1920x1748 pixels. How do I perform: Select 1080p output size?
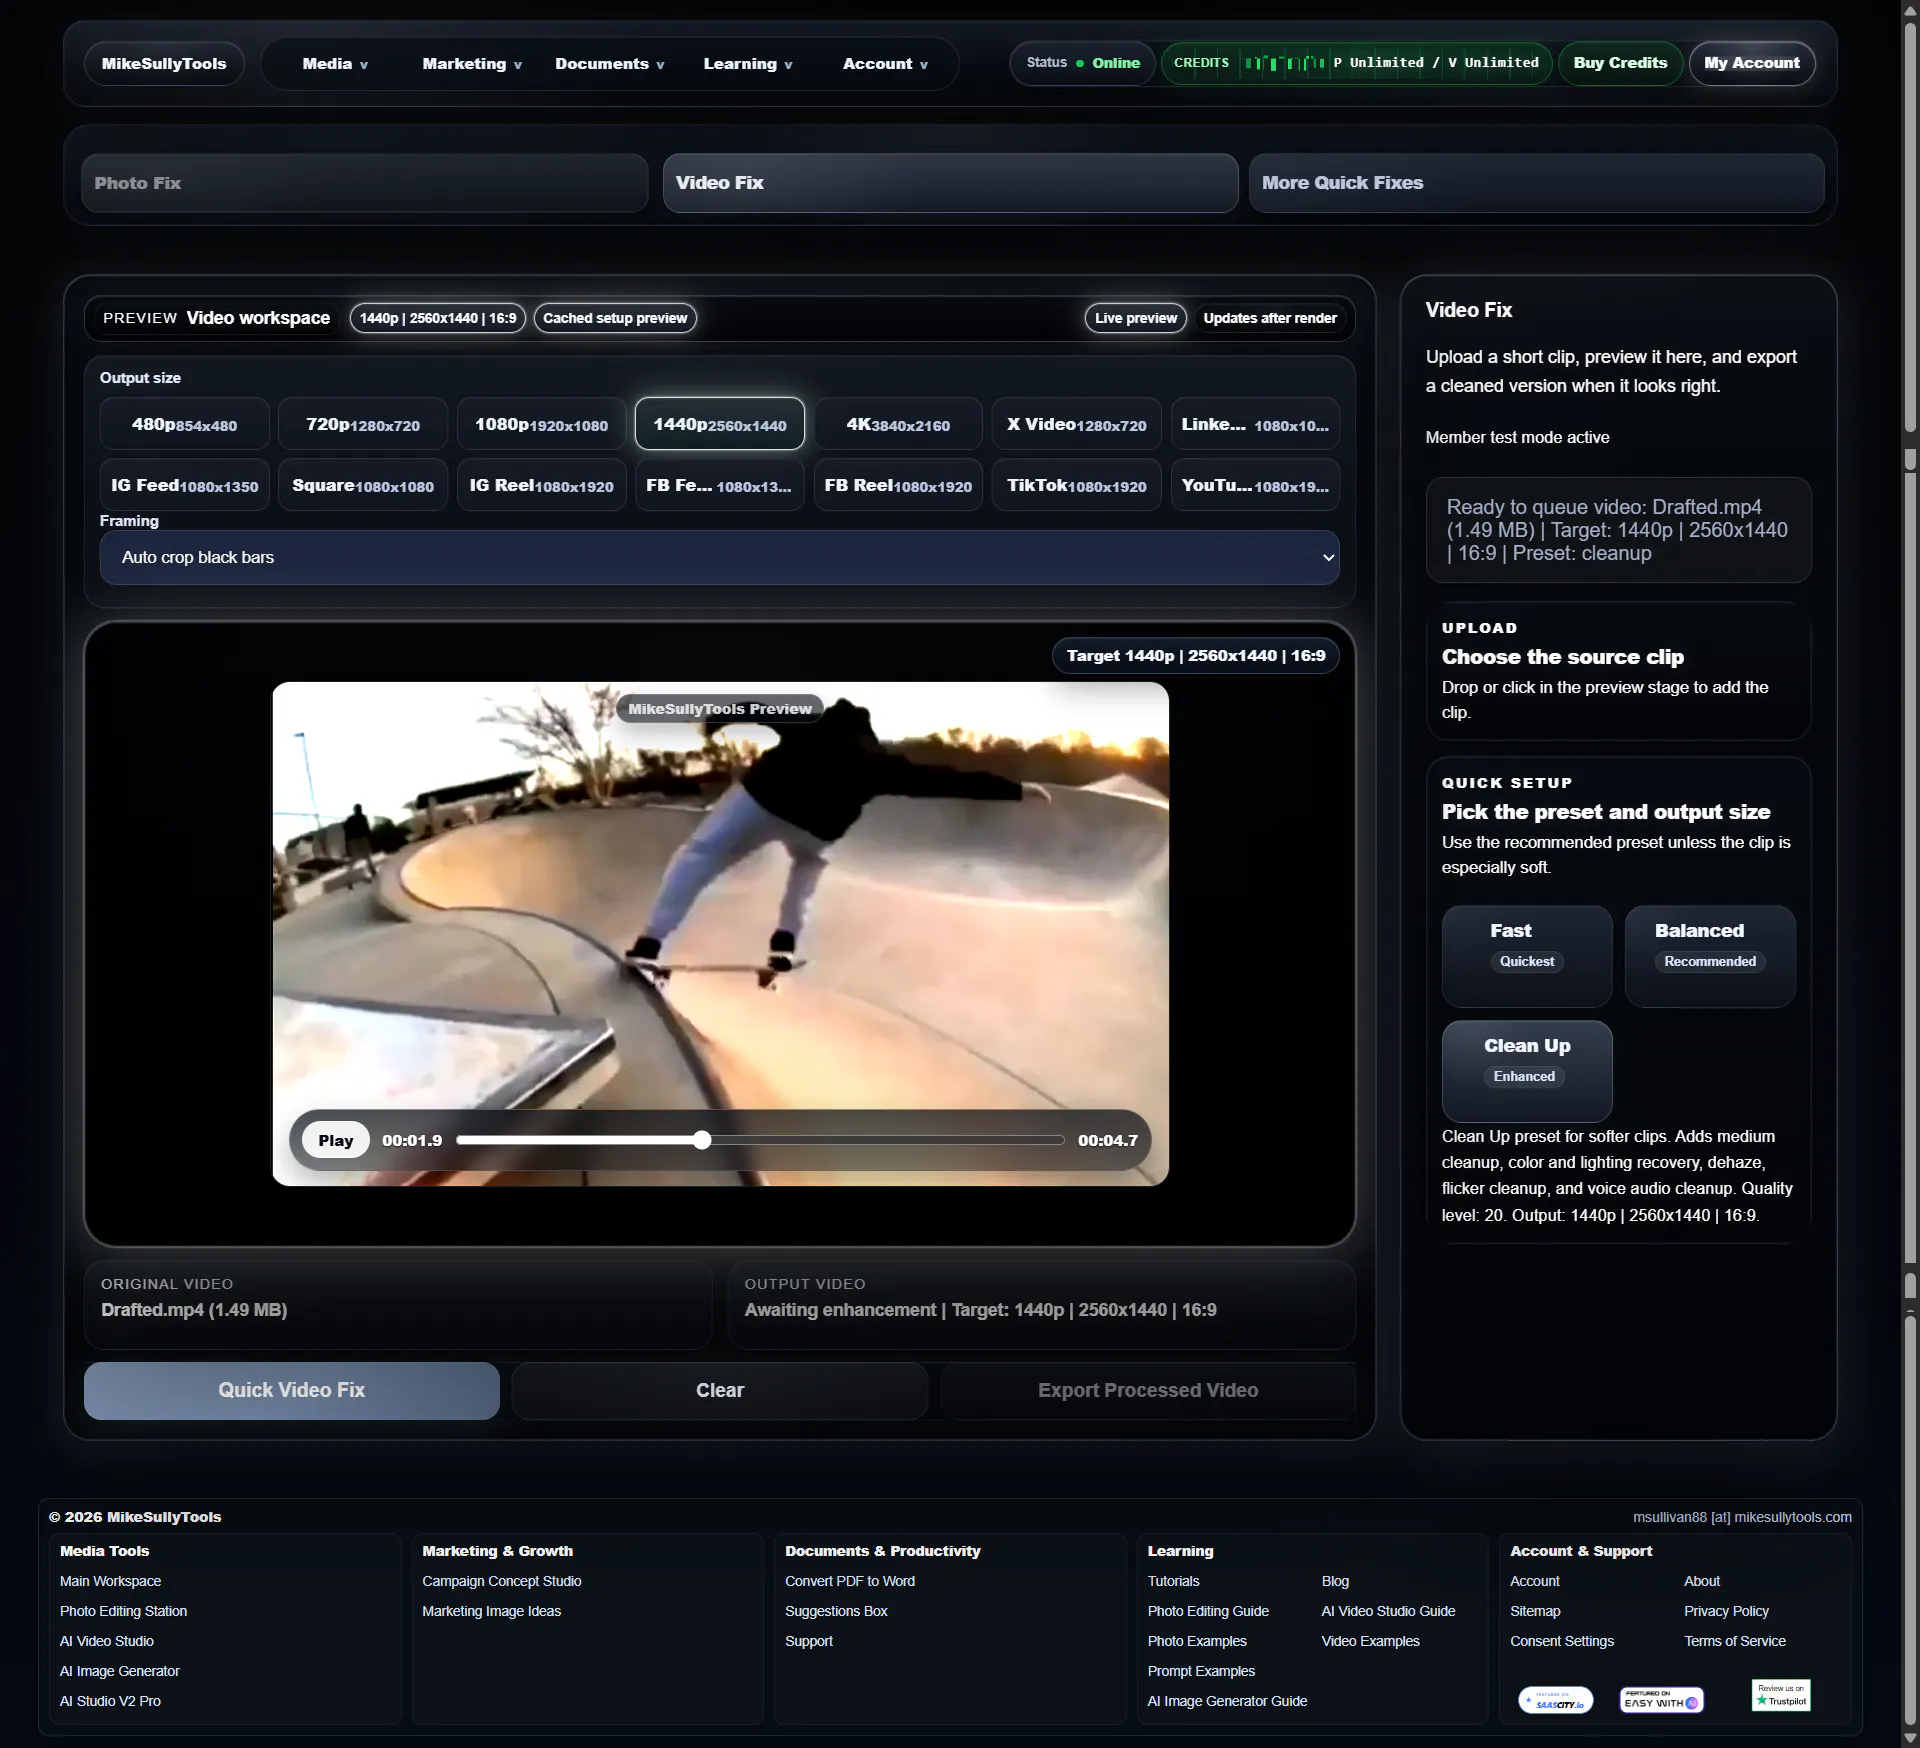tap(541, 424)
